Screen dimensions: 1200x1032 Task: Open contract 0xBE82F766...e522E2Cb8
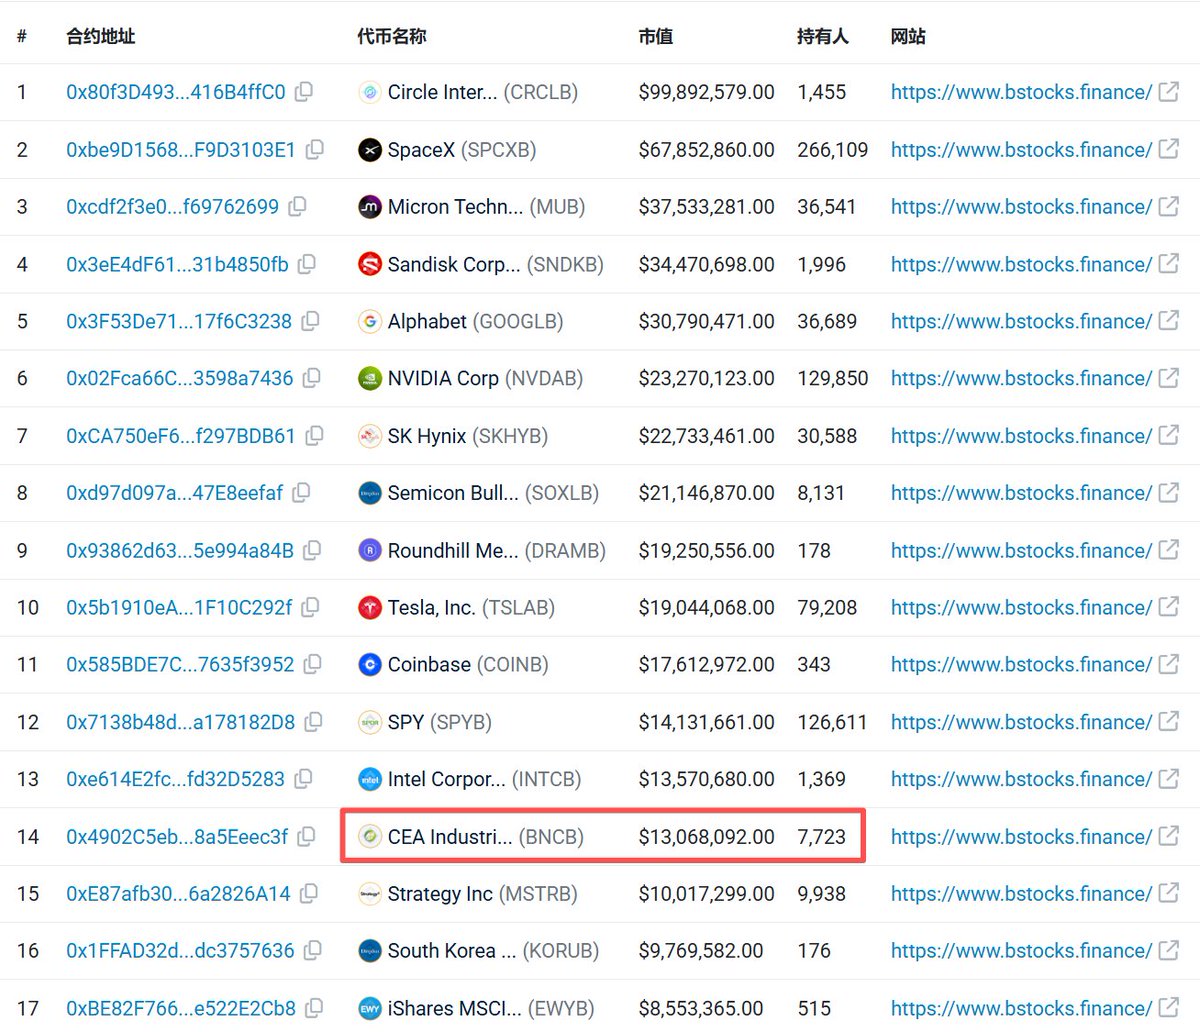tap(181, 1008)
